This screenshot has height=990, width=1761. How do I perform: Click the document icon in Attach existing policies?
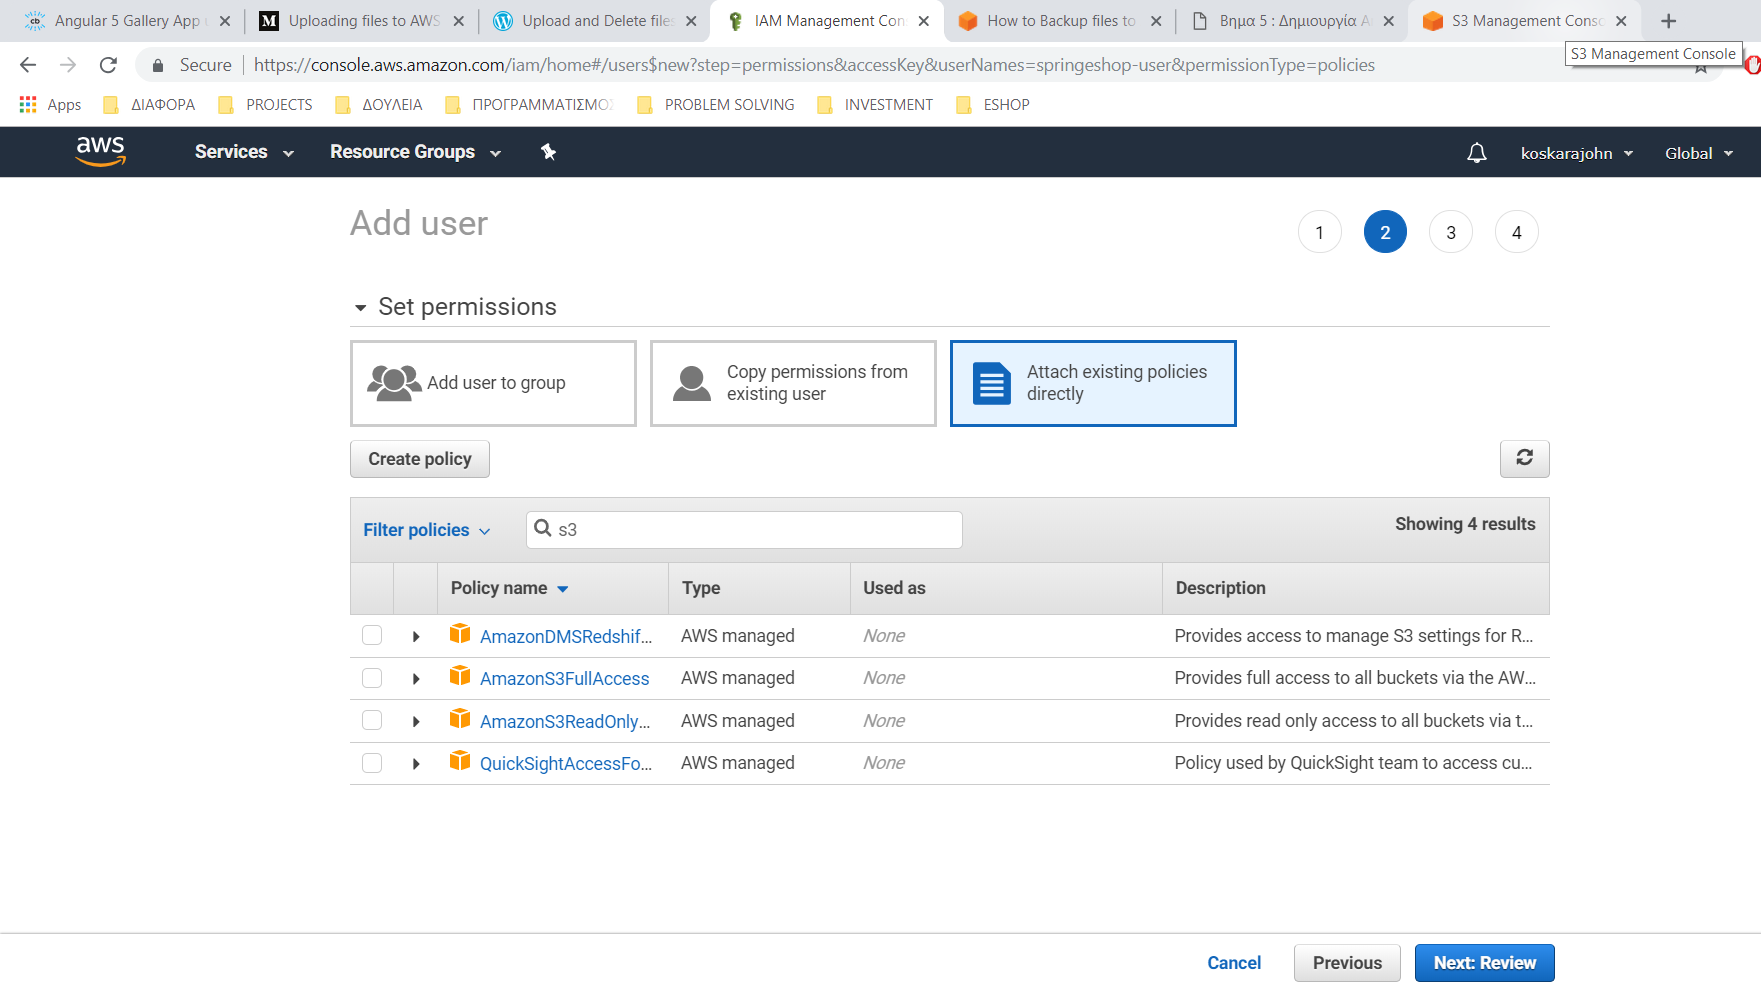pyautogui.click(x=992, y=383)
